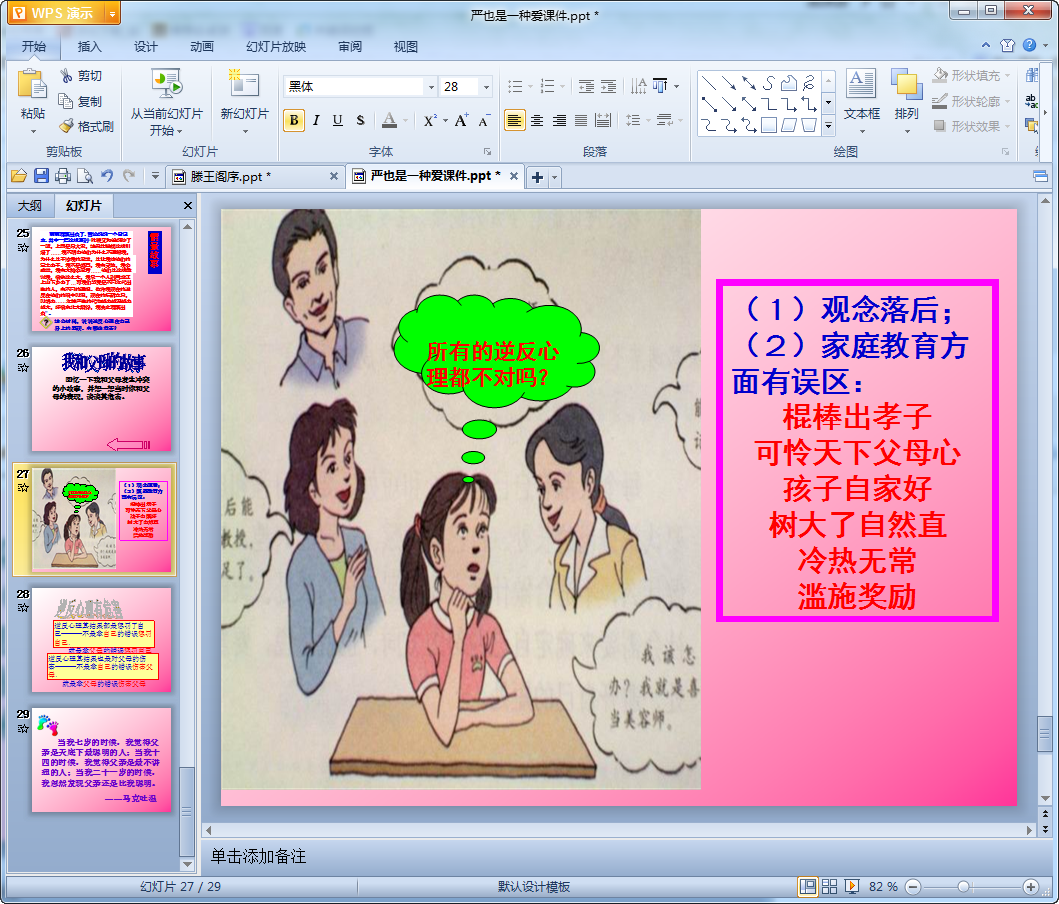The image size is (1059, 904).
Task: Open the font dialog launcher in 字体 group
Action: click(487, 152)
